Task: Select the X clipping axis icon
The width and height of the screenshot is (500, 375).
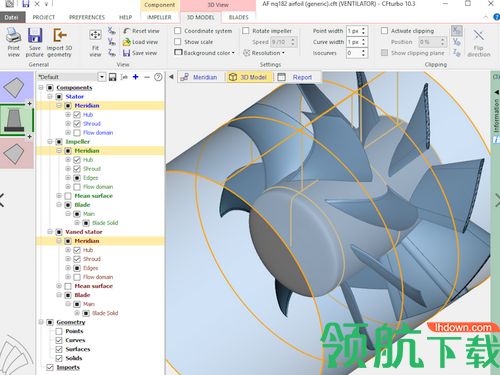Action: (457, 31)
